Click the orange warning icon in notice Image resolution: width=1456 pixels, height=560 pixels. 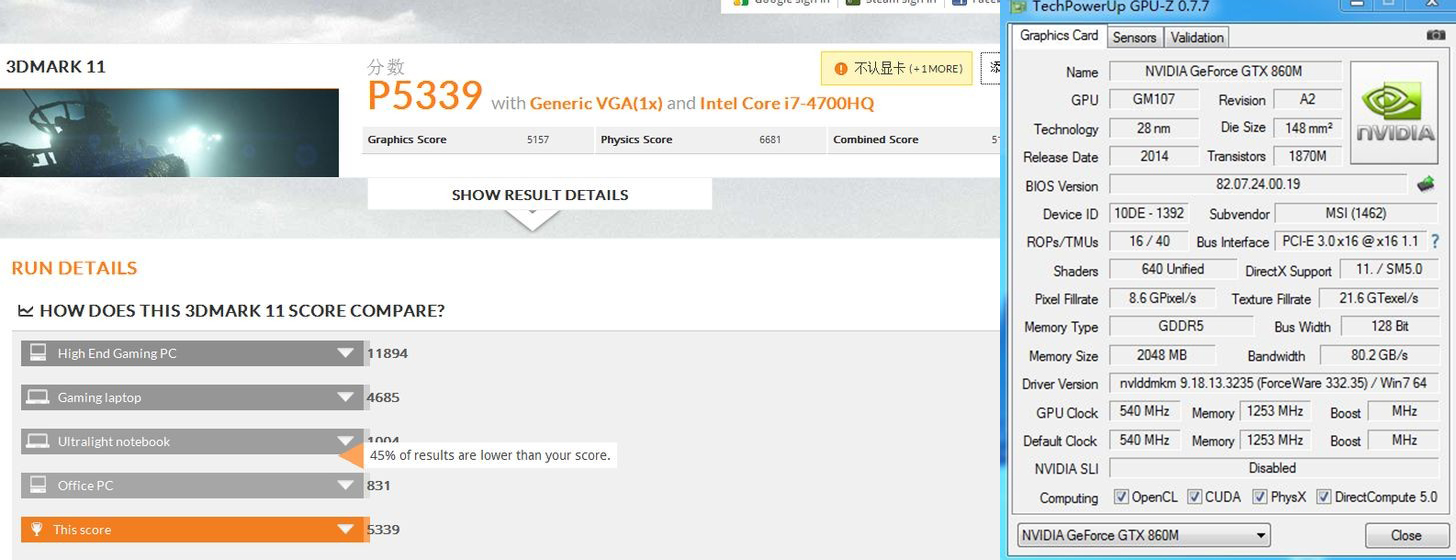coord(841,69)
